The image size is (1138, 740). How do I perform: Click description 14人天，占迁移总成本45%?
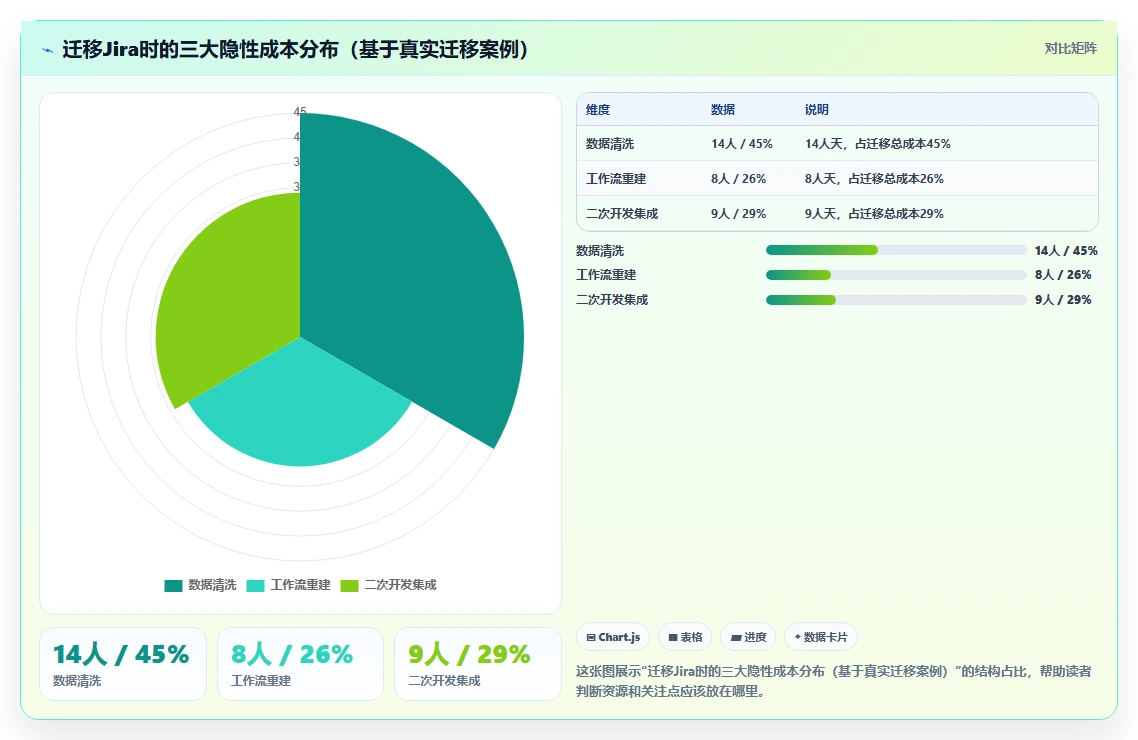coord(877,144)
